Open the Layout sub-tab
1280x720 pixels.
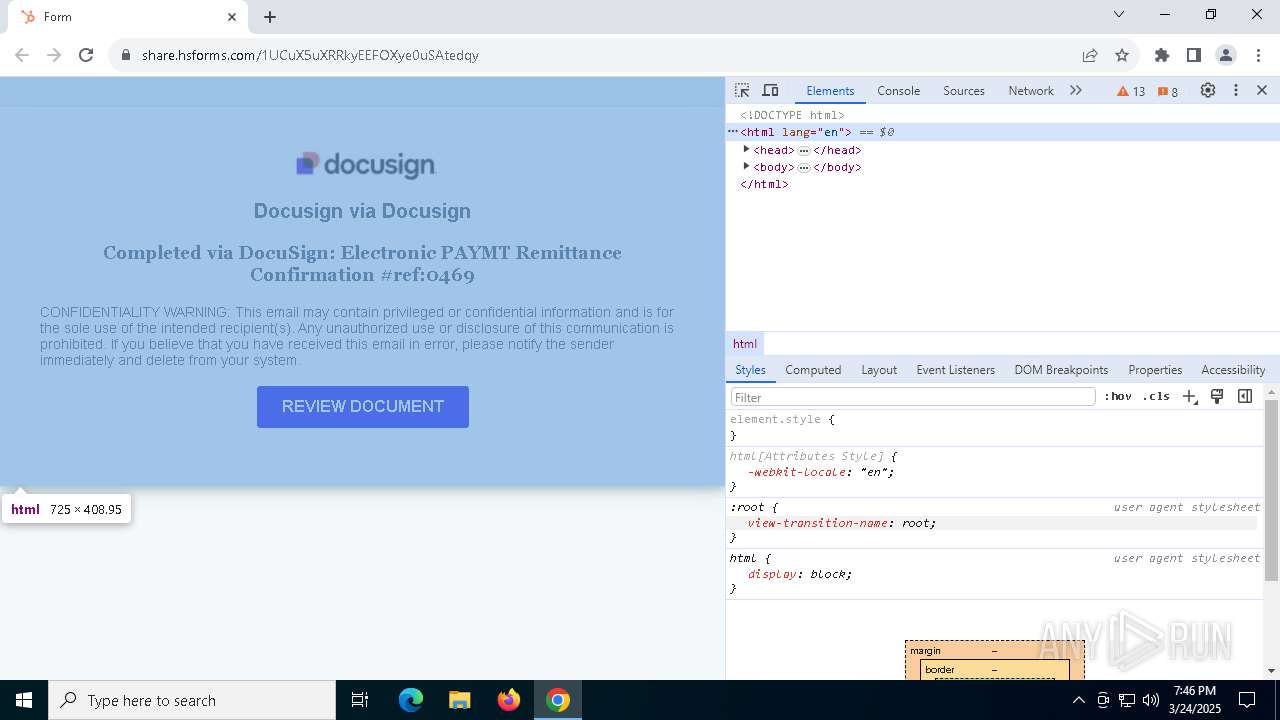879,370
